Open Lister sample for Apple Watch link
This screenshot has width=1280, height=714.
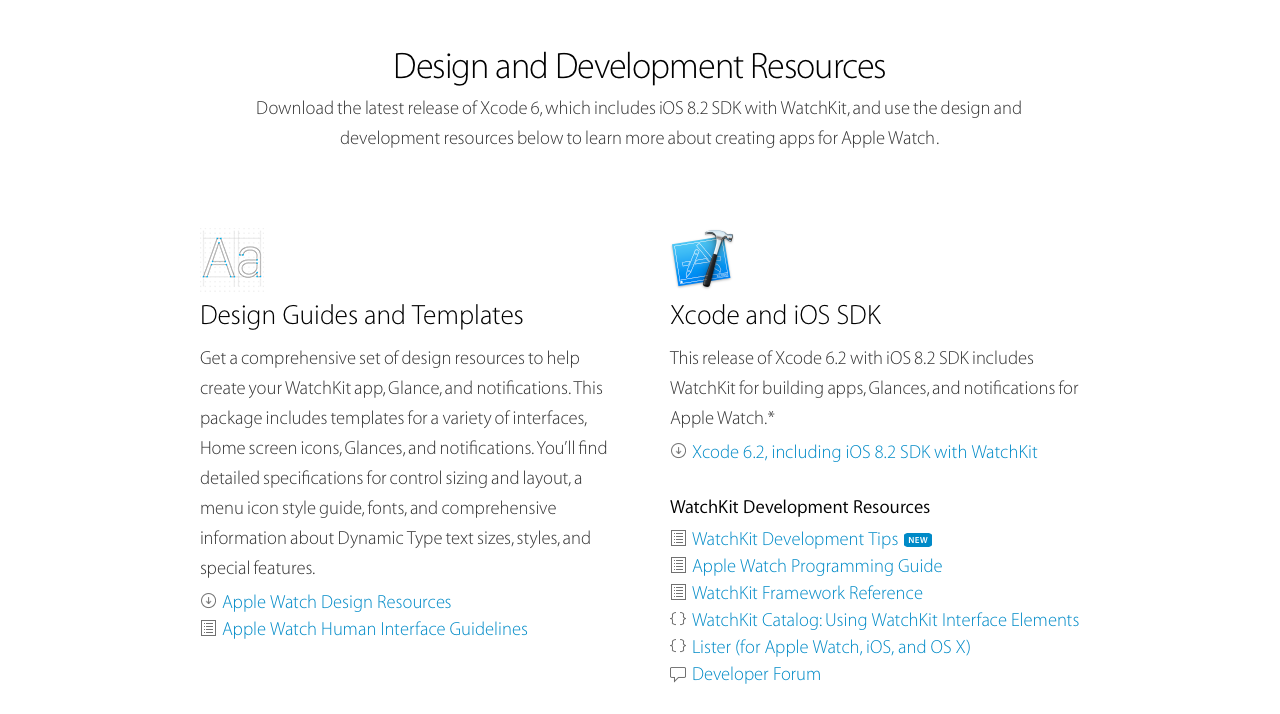831,647
